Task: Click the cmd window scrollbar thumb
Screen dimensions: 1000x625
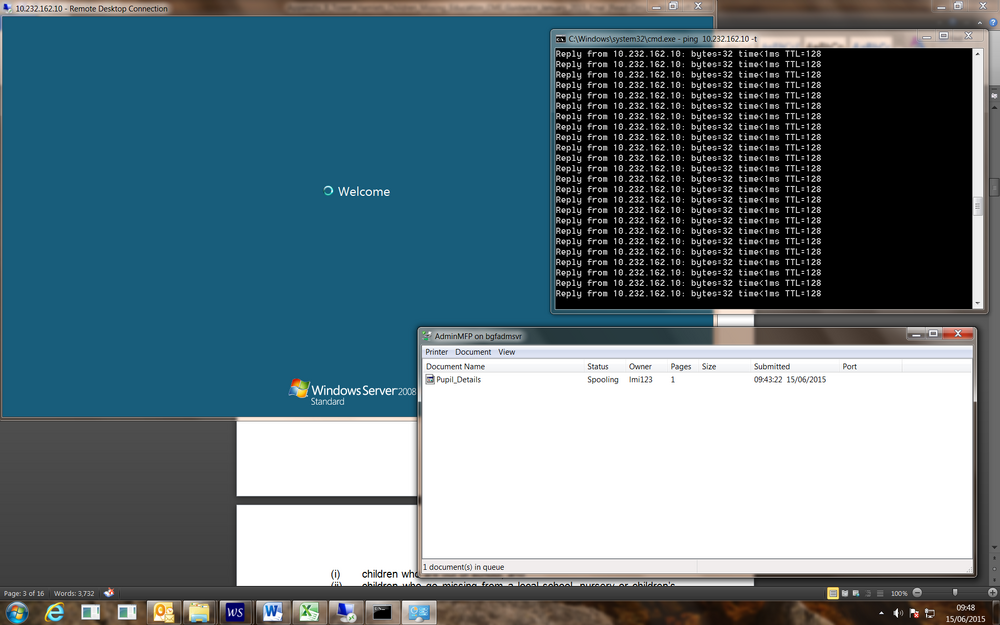Action: click(x=978, y=207)
